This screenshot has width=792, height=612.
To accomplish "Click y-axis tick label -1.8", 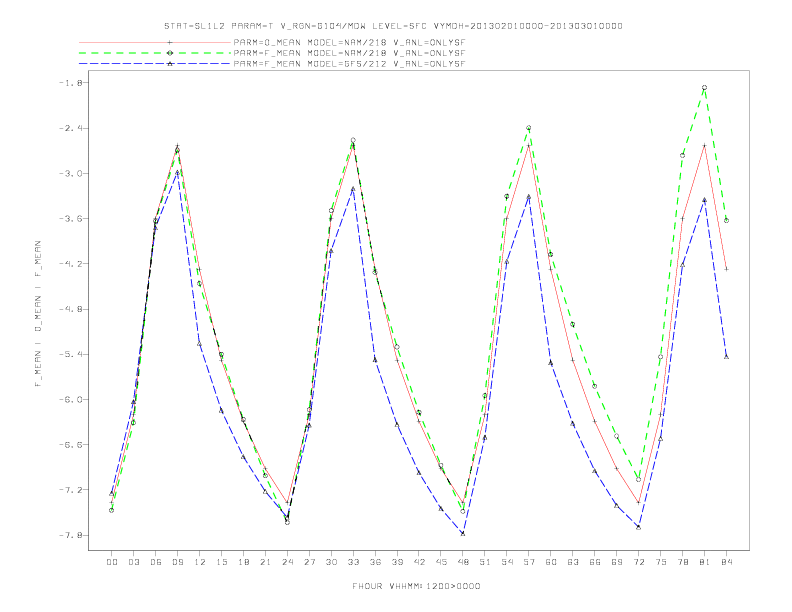I will (x=69, y=83).
